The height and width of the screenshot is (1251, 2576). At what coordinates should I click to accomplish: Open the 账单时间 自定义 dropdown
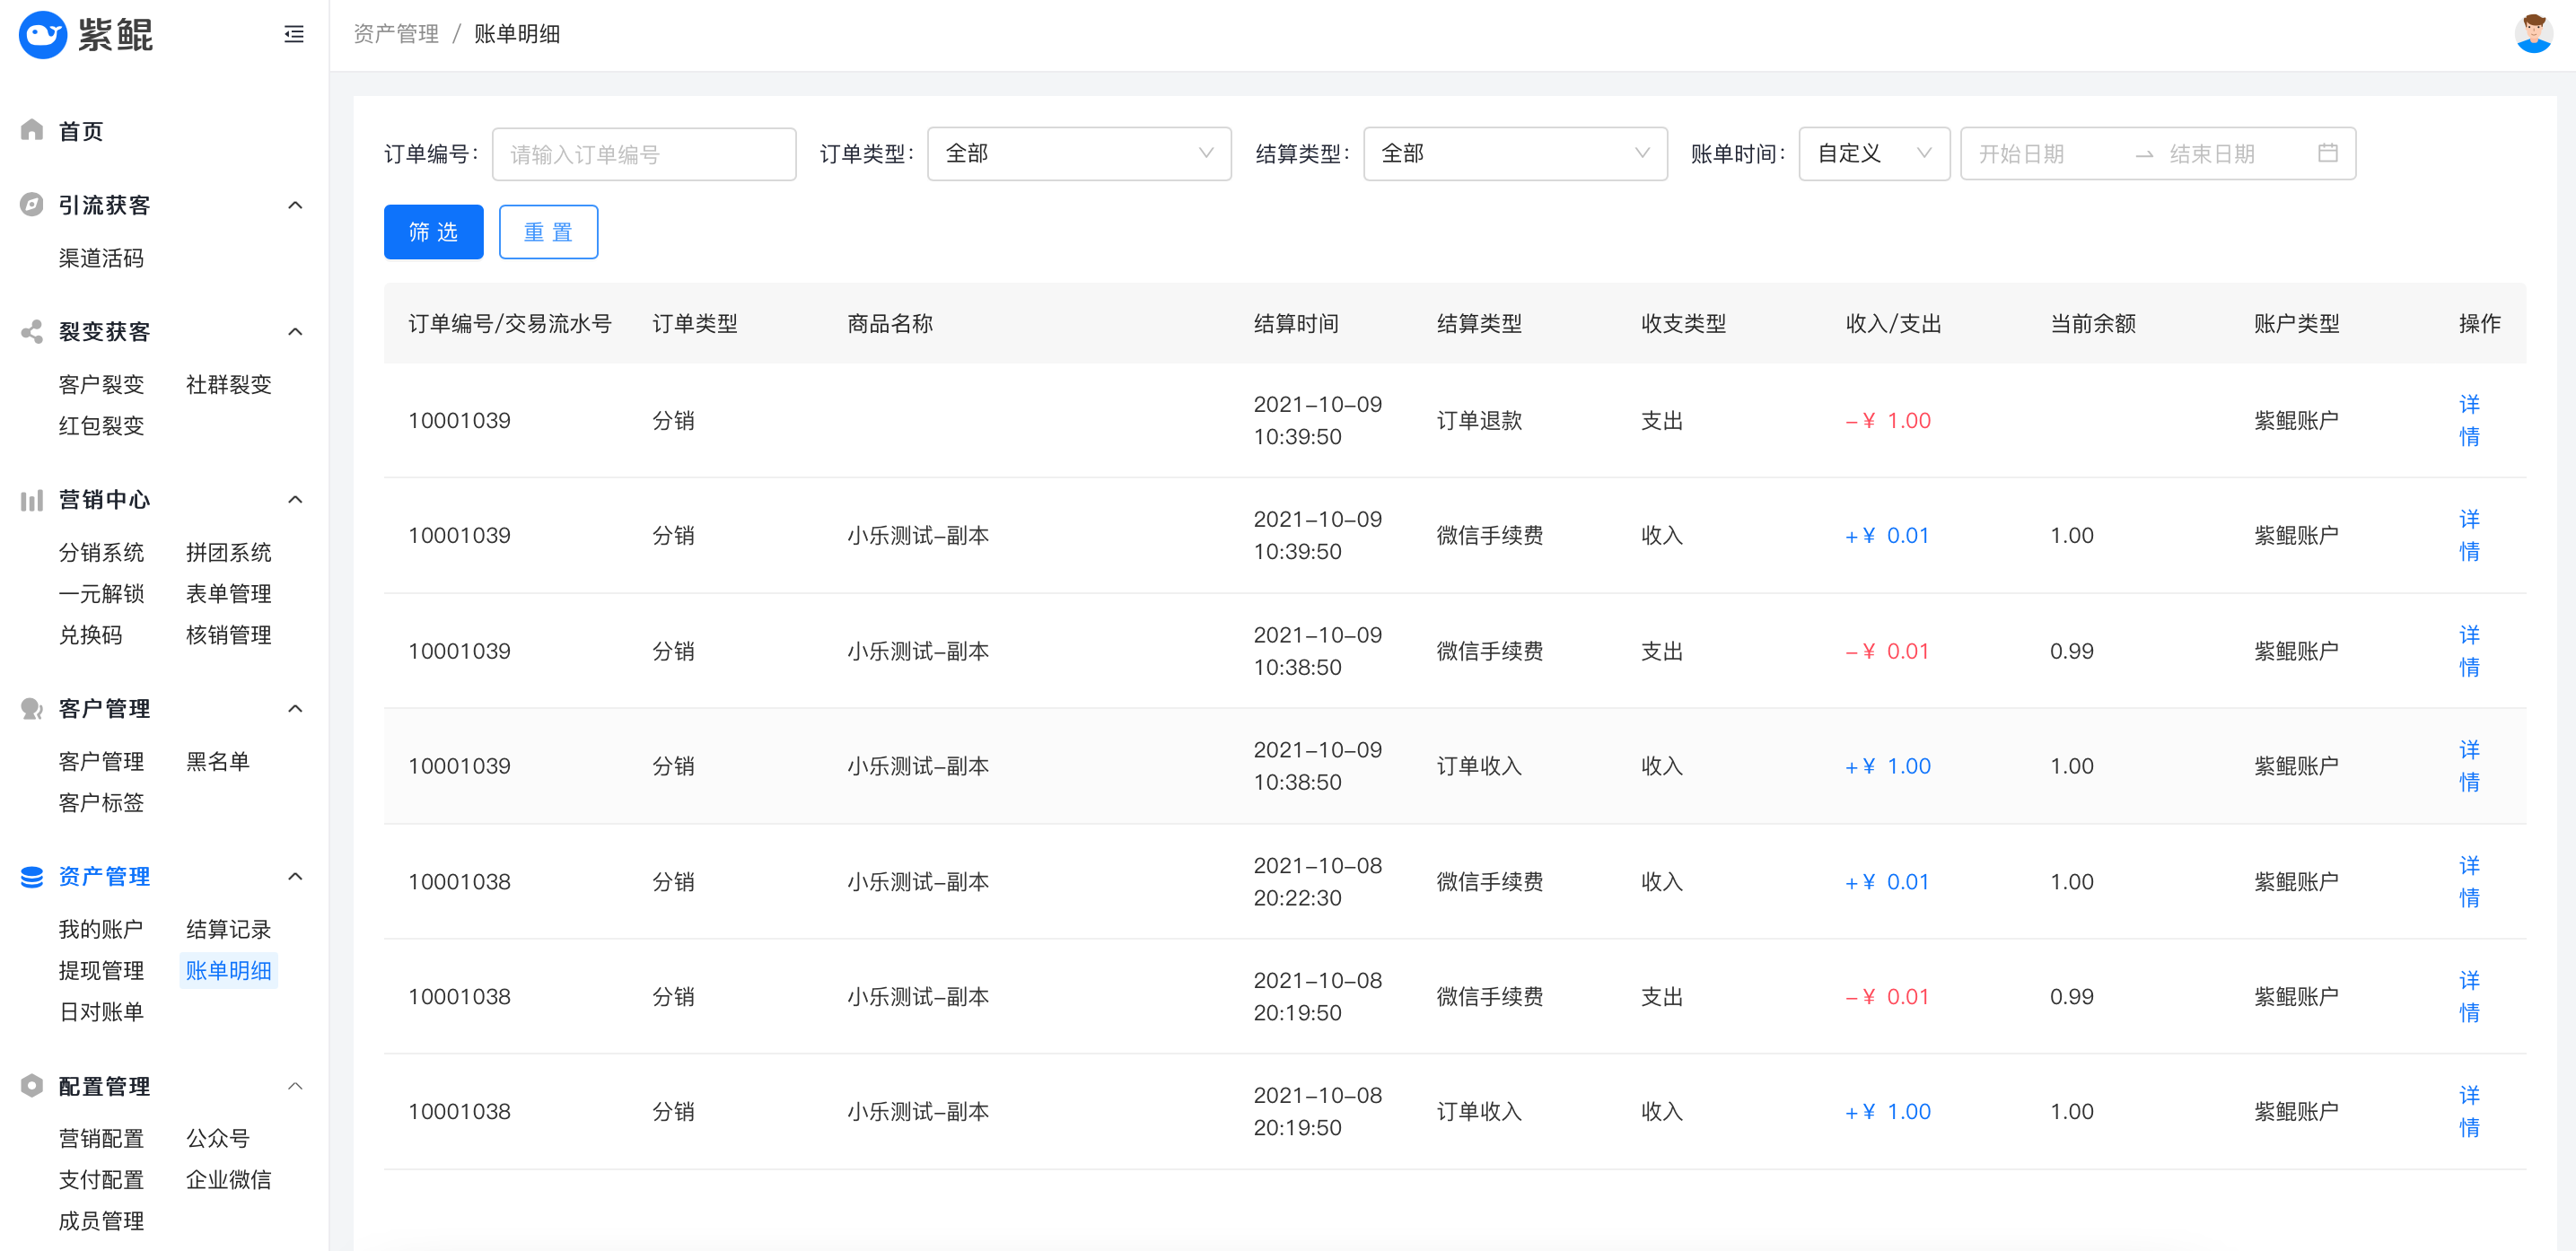pos(1873,153)
